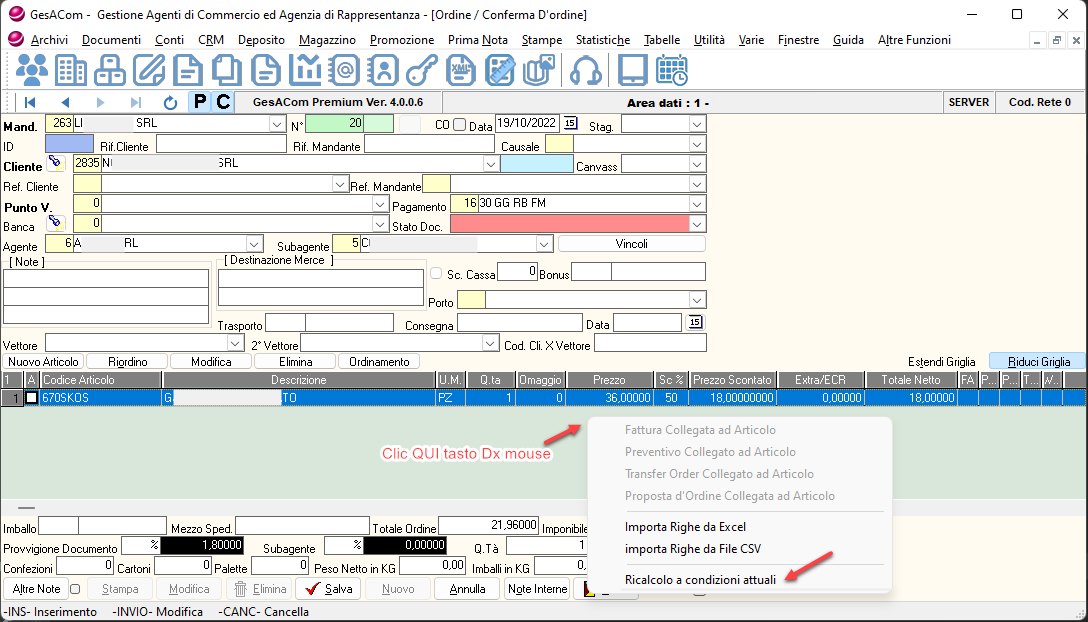The image size is (1088, 622).
Task: Open the calendar clock scheduler toolbar icon
Action: [x=672, y=70]
